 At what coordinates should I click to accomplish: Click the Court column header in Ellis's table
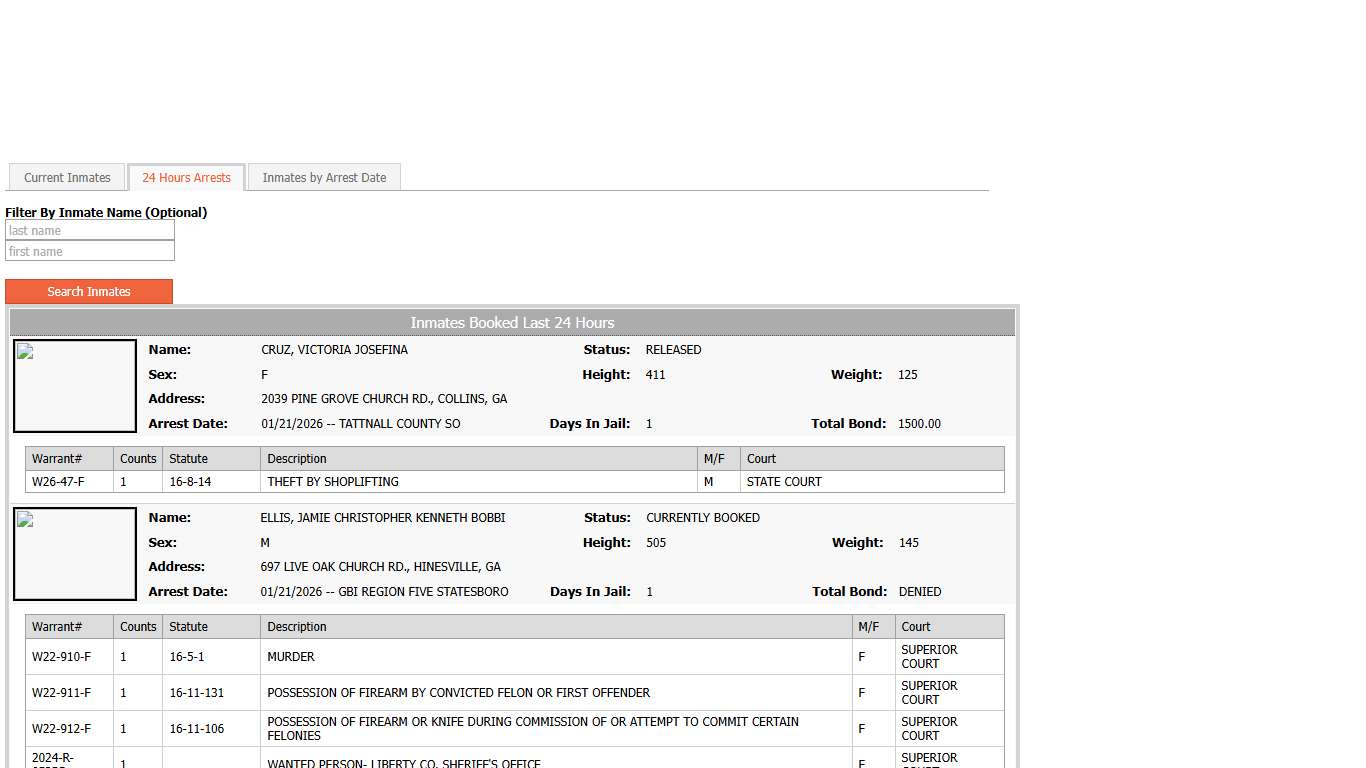click(x=915, y=627)
